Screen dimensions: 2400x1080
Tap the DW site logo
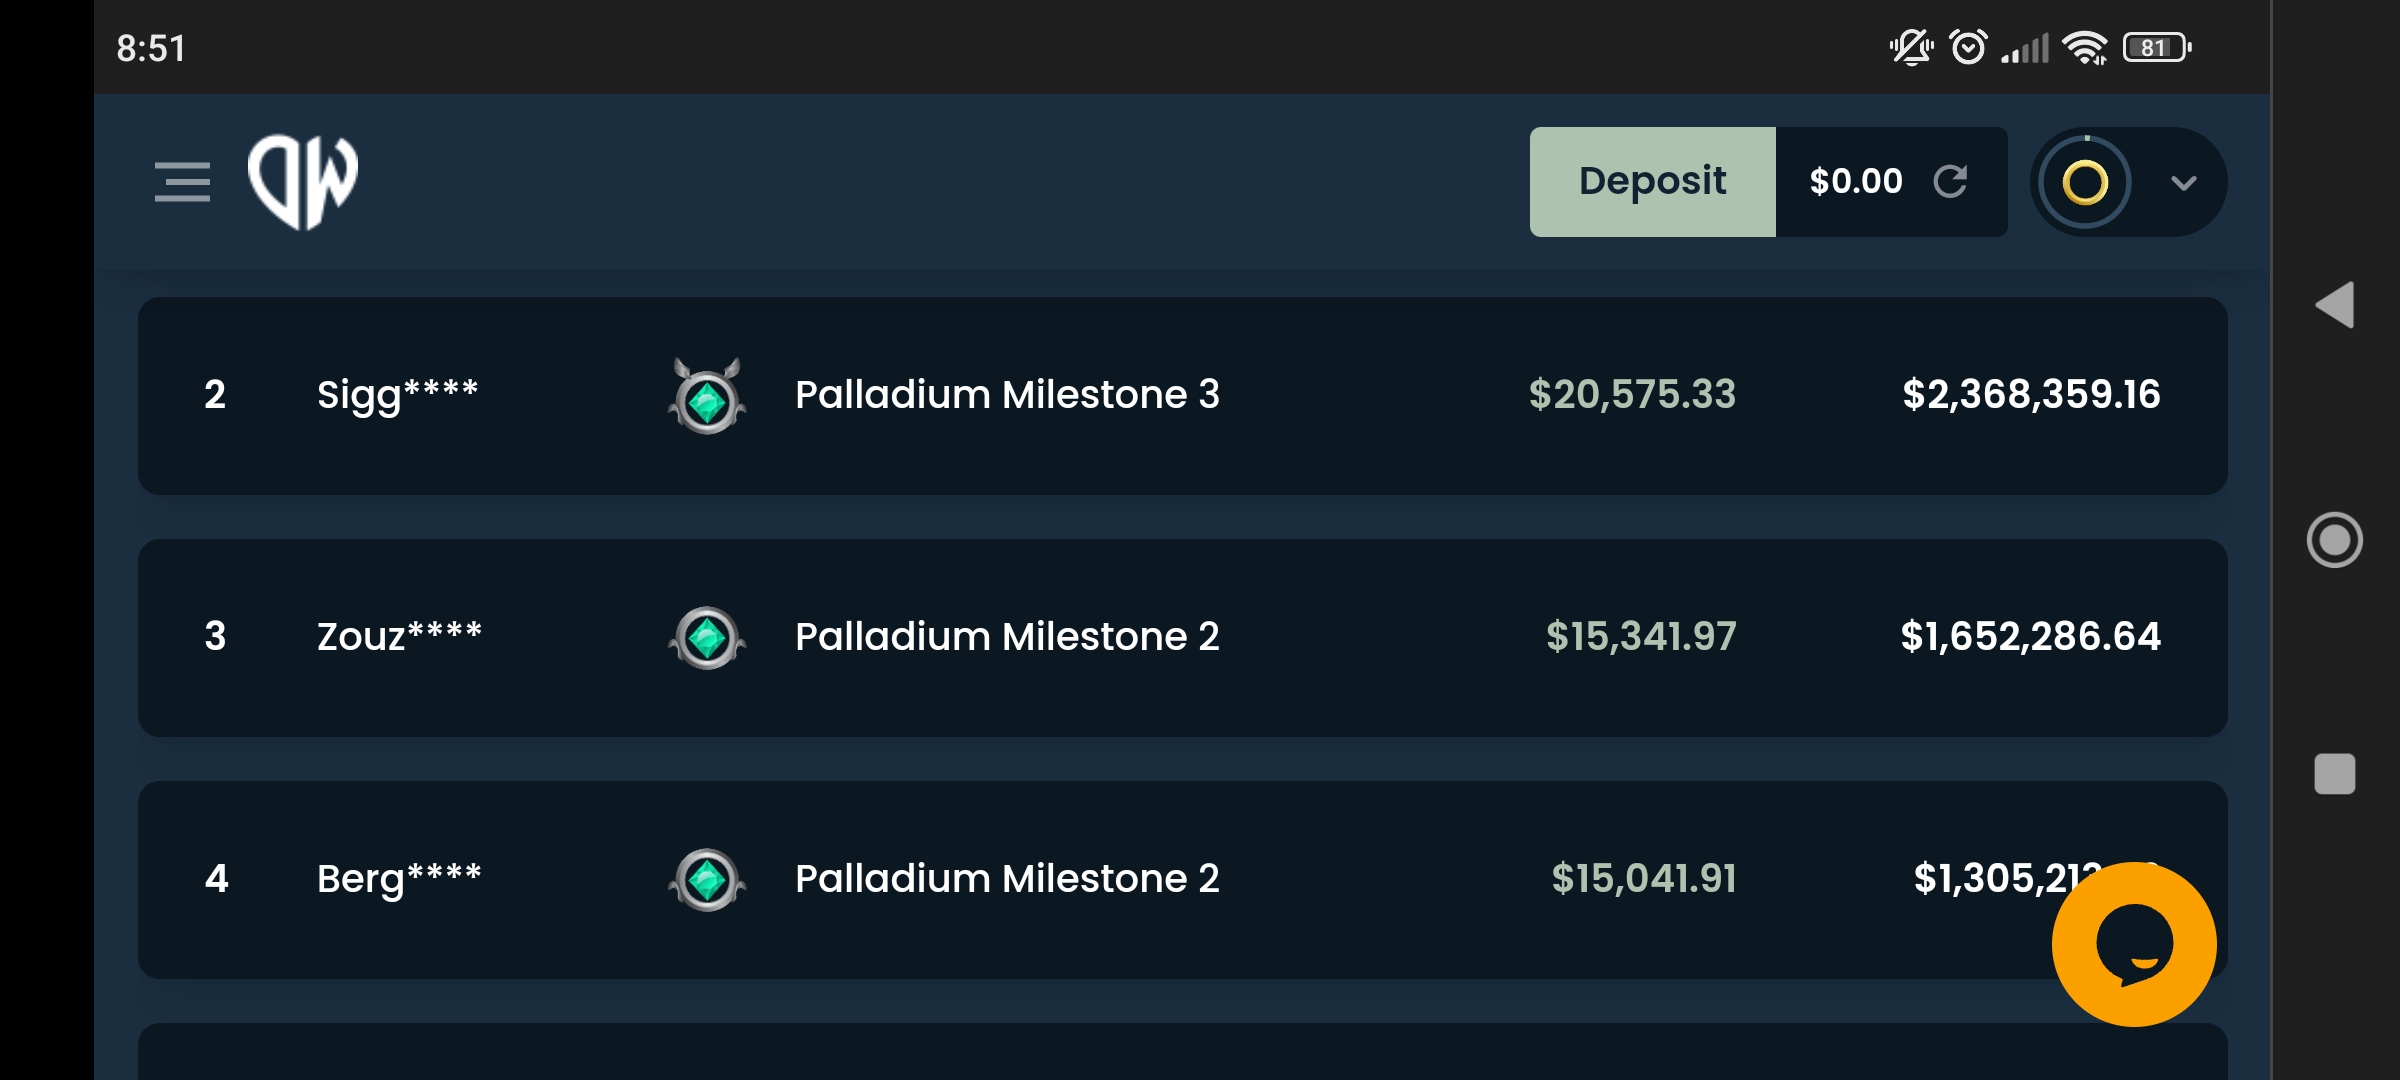coord(303,182)
